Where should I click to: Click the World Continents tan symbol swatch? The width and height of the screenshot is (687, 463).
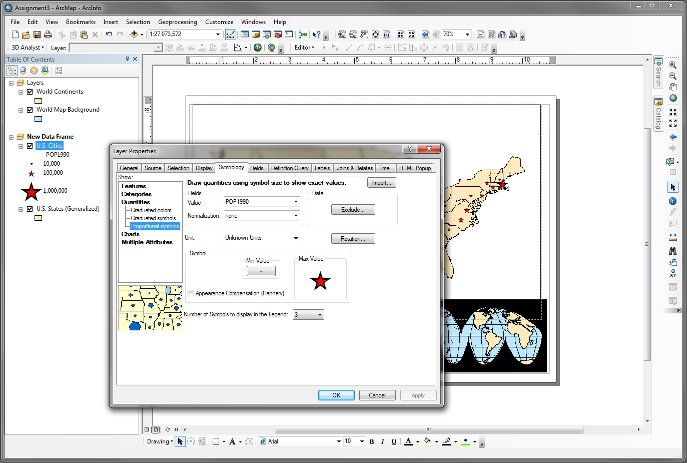38,101
